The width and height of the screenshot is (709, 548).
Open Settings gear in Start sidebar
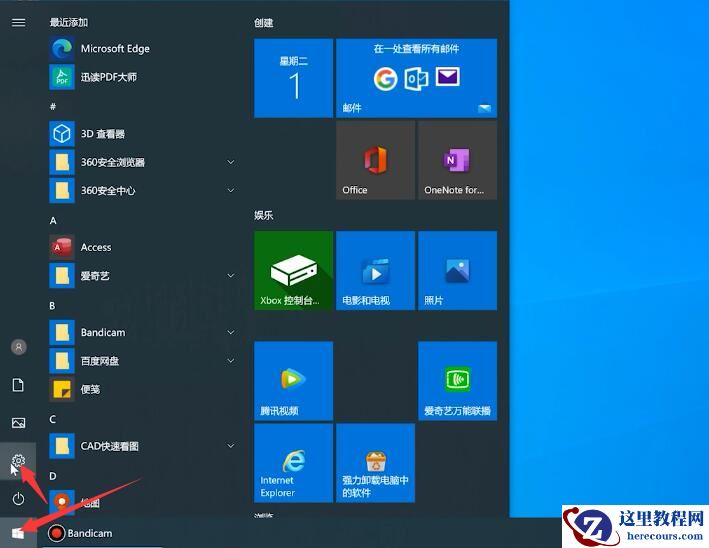19,461
